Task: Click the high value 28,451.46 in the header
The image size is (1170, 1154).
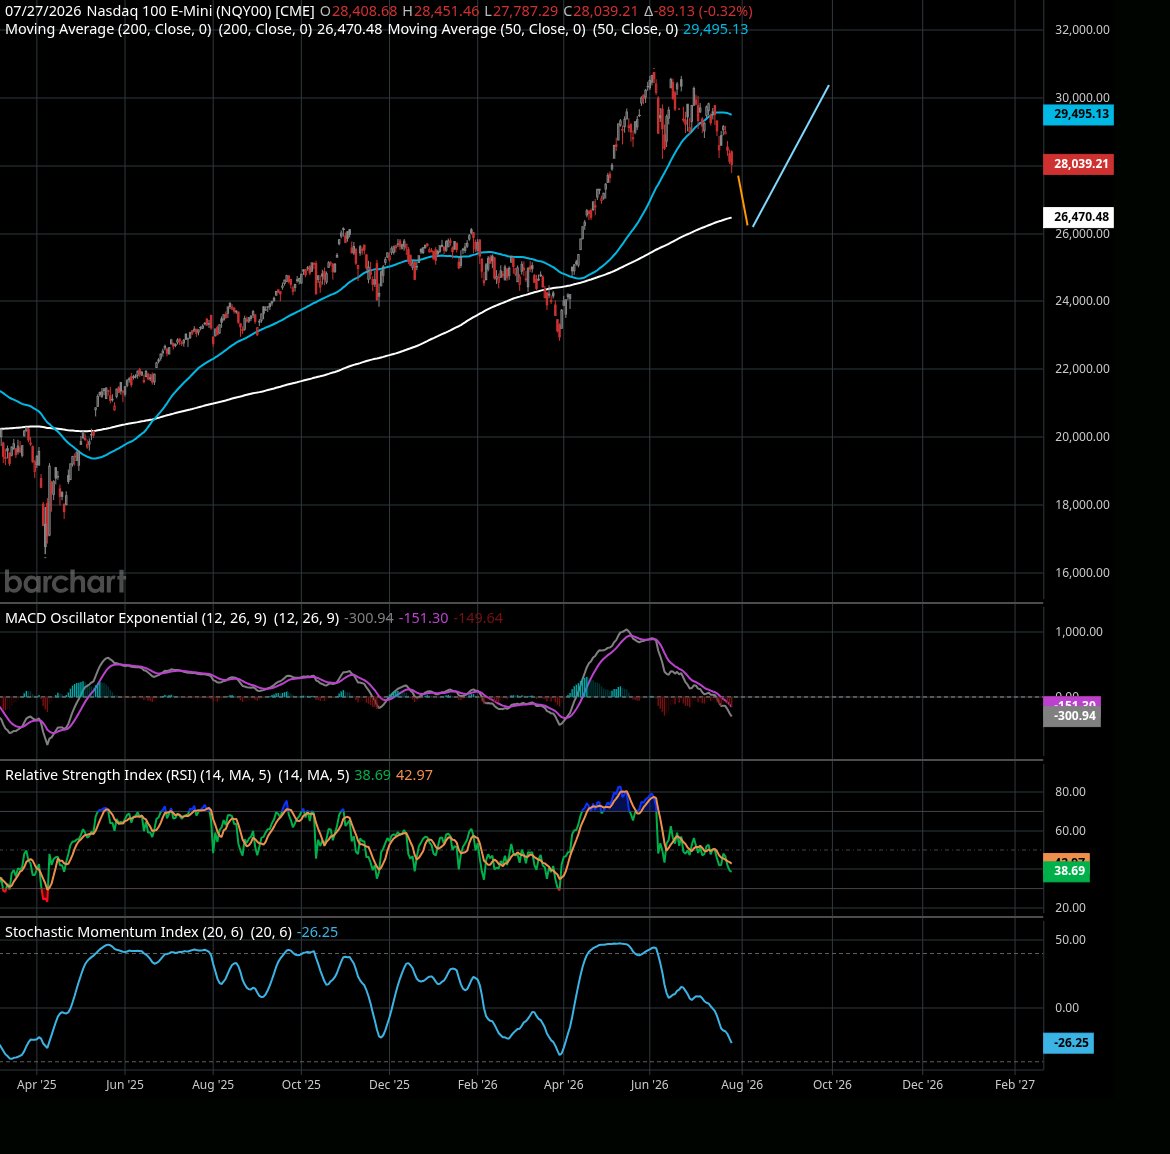Action: click(446, 11)
